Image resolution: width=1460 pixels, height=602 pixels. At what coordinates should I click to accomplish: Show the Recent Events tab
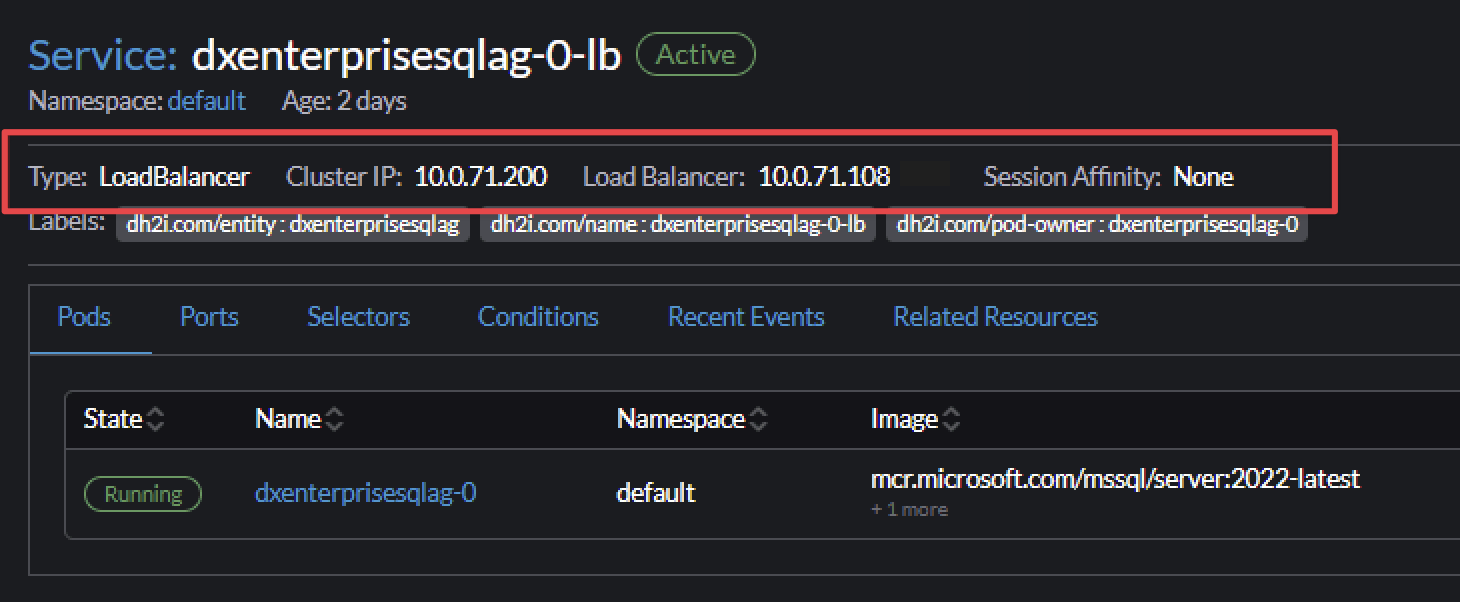click(x=746, y=317)
